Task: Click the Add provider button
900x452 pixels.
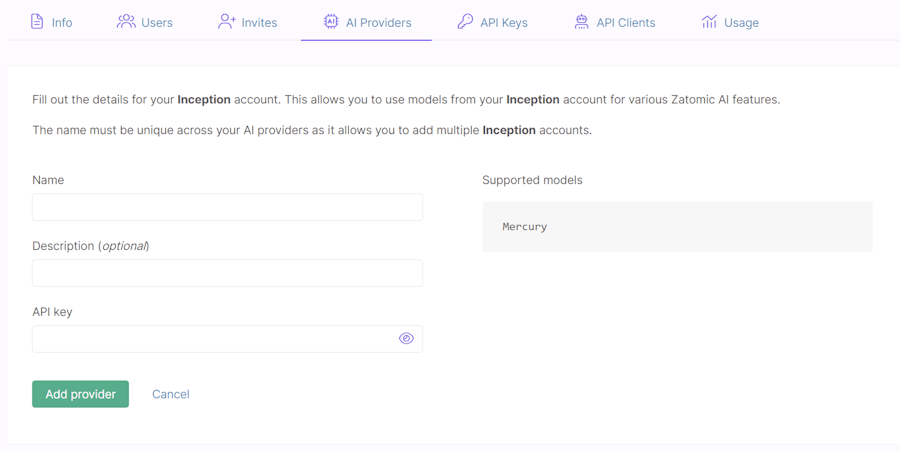Action: pyautogui.click(x=80, y=394)
